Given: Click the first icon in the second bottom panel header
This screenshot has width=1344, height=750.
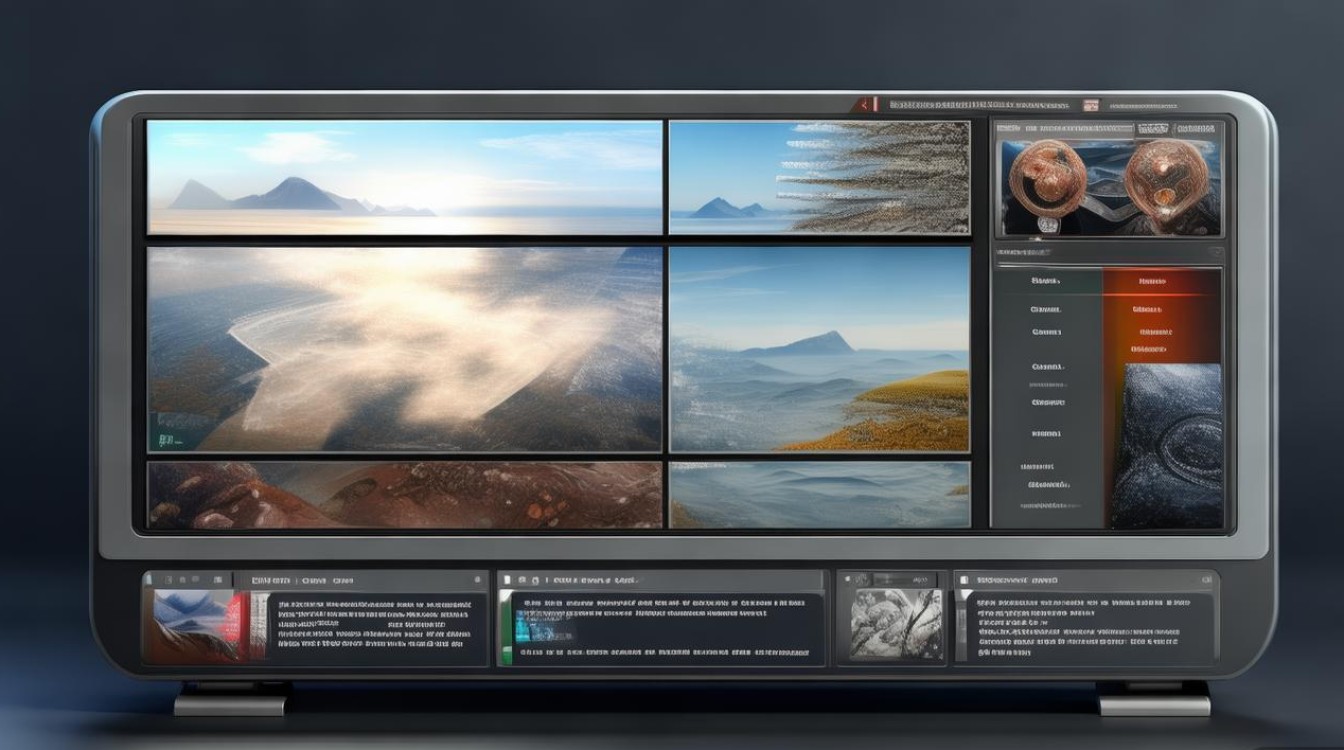Looking at the screenshot, I should (x=507, y=580).
